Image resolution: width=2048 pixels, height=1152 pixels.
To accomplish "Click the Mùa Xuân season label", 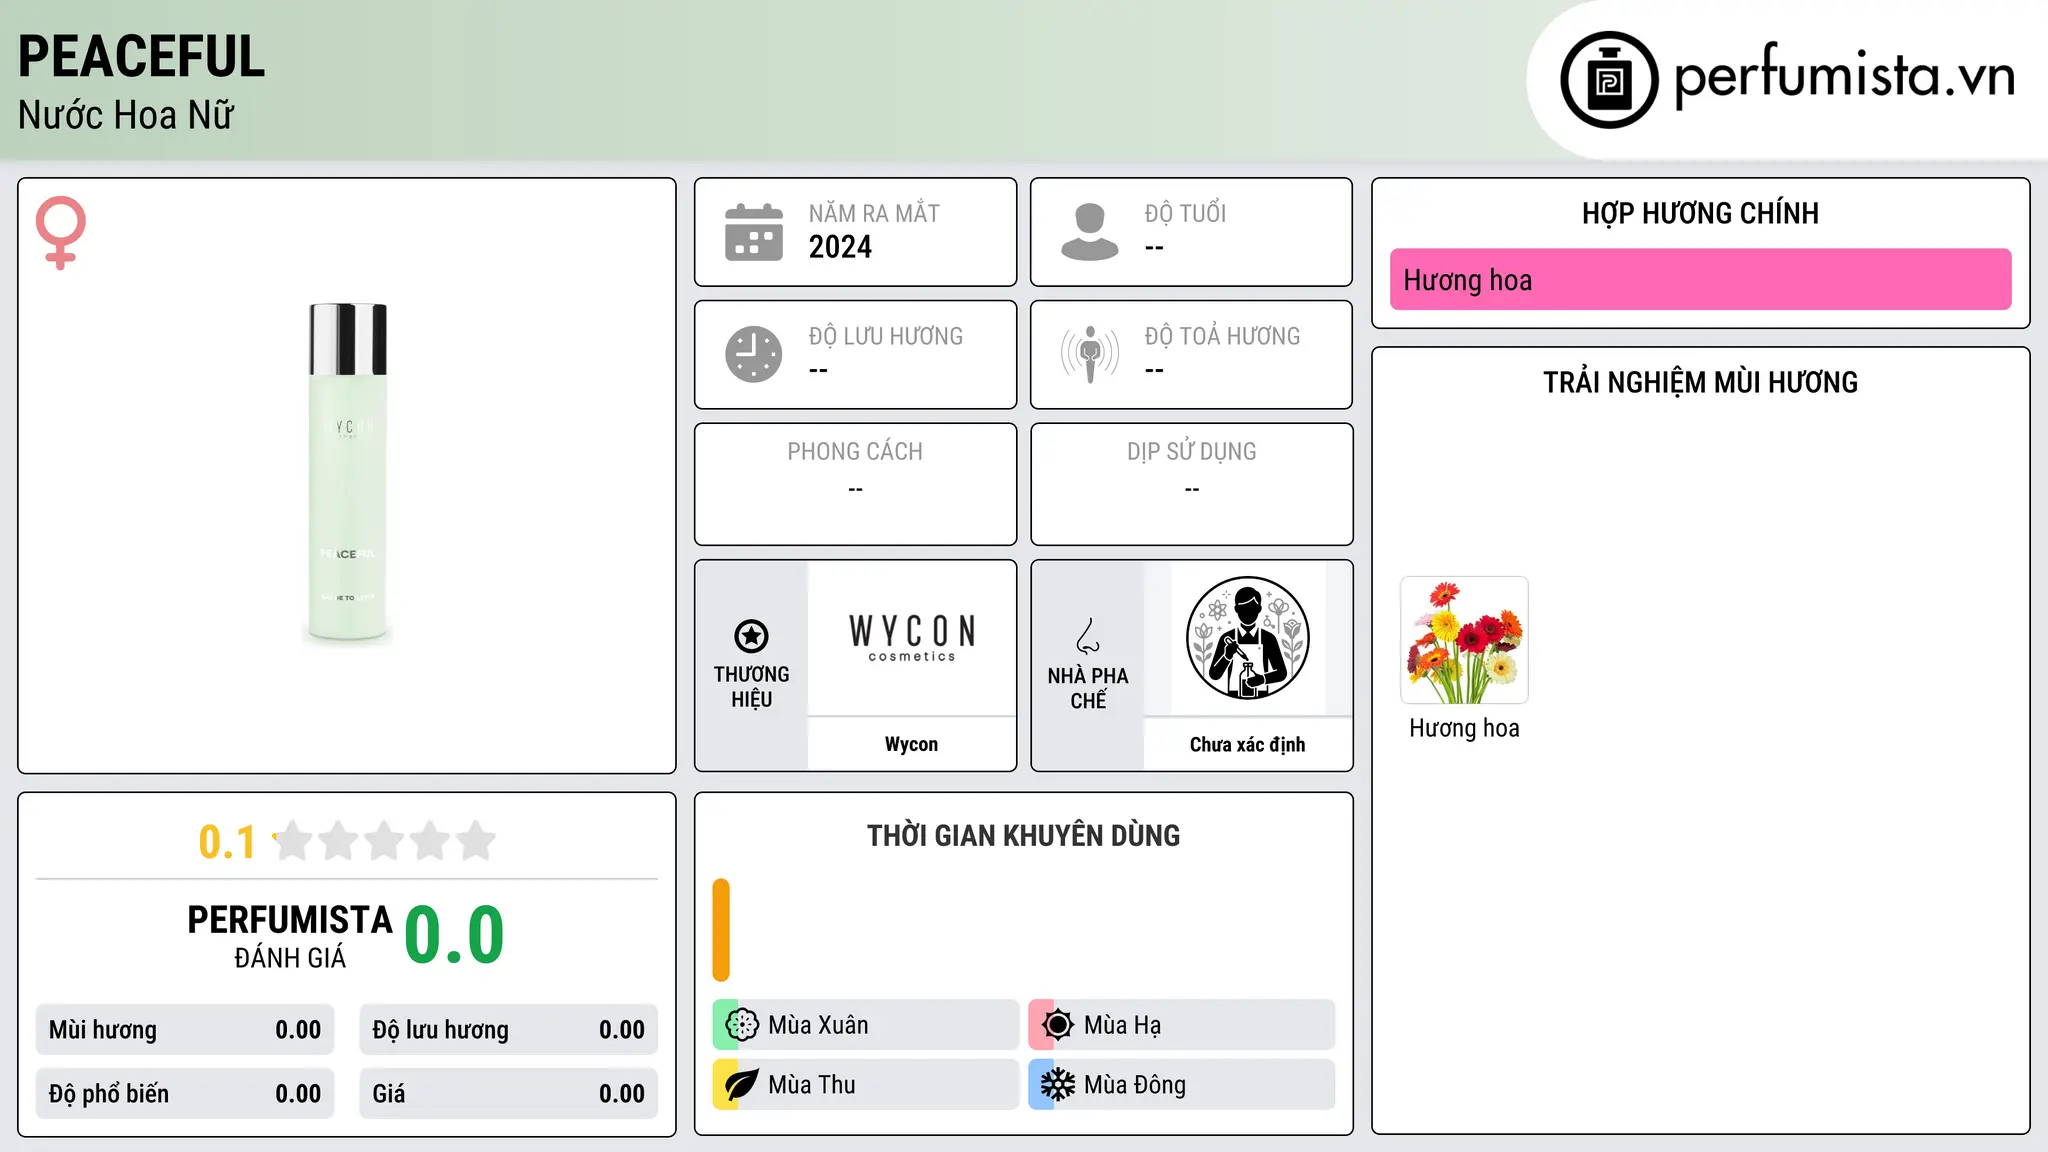I will click(818, 1025).
